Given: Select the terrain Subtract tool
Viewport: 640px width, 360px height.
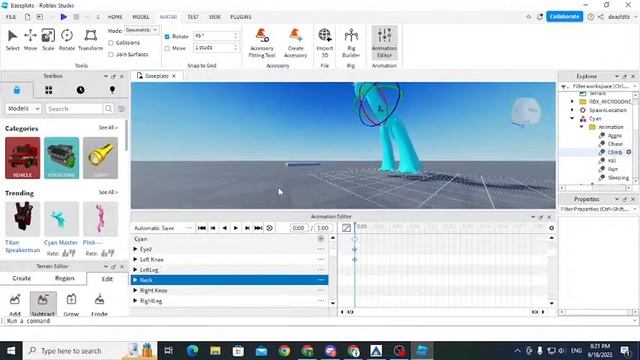Looking at the screenshot, I should [x=43, y=304].
